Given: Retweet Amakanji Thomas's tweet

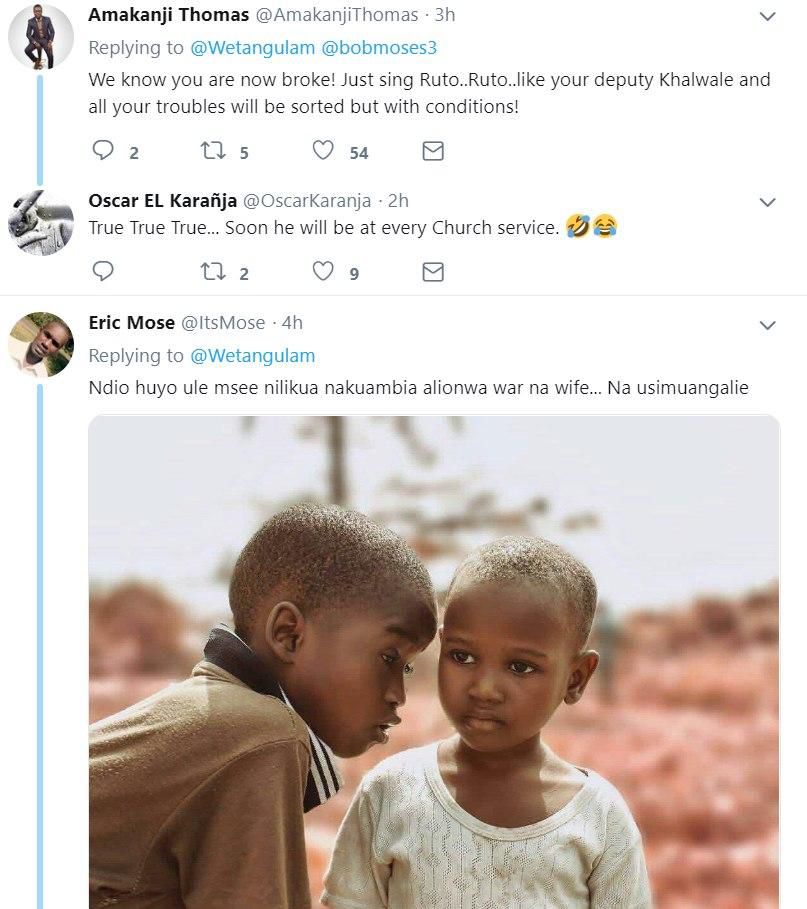Looking at the screenshot, I should pyautogui.click(x=213, y=151).
